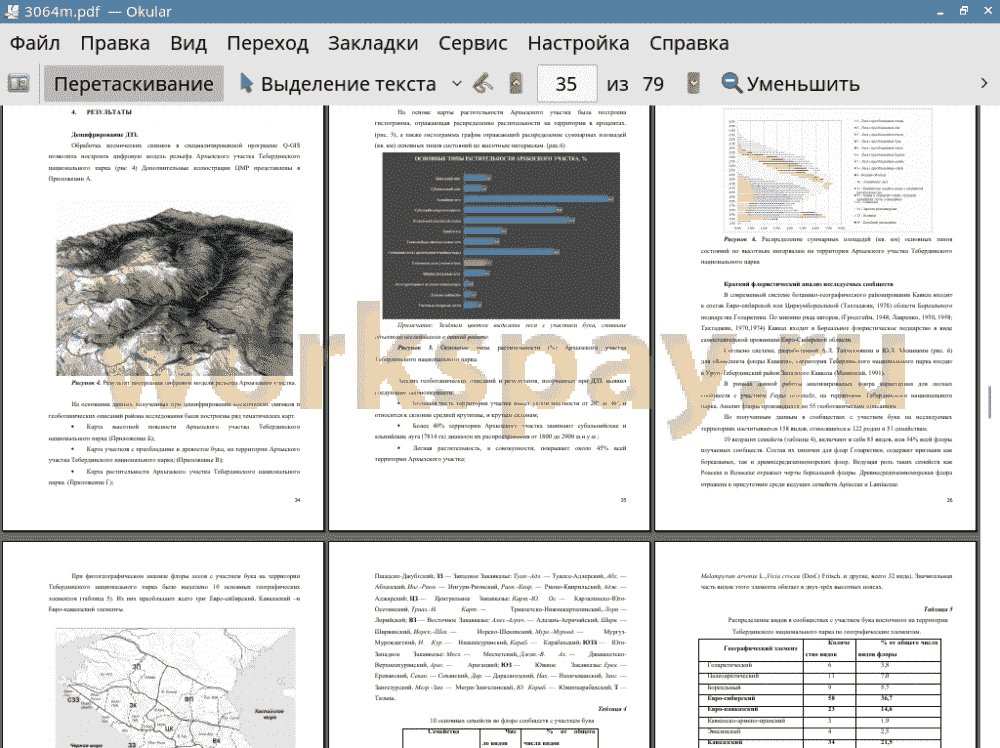This screenshot has width=1000, height=748.
Task: Select the Выделение текста tool
Action: 338,84
